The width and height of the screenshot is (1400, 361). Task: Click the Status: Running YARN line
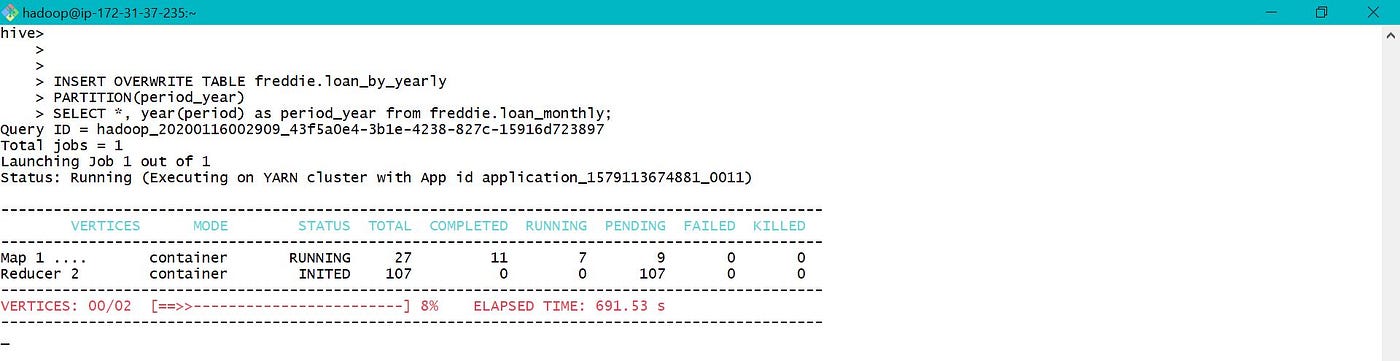pyautogui.click(x=376, y=177)
